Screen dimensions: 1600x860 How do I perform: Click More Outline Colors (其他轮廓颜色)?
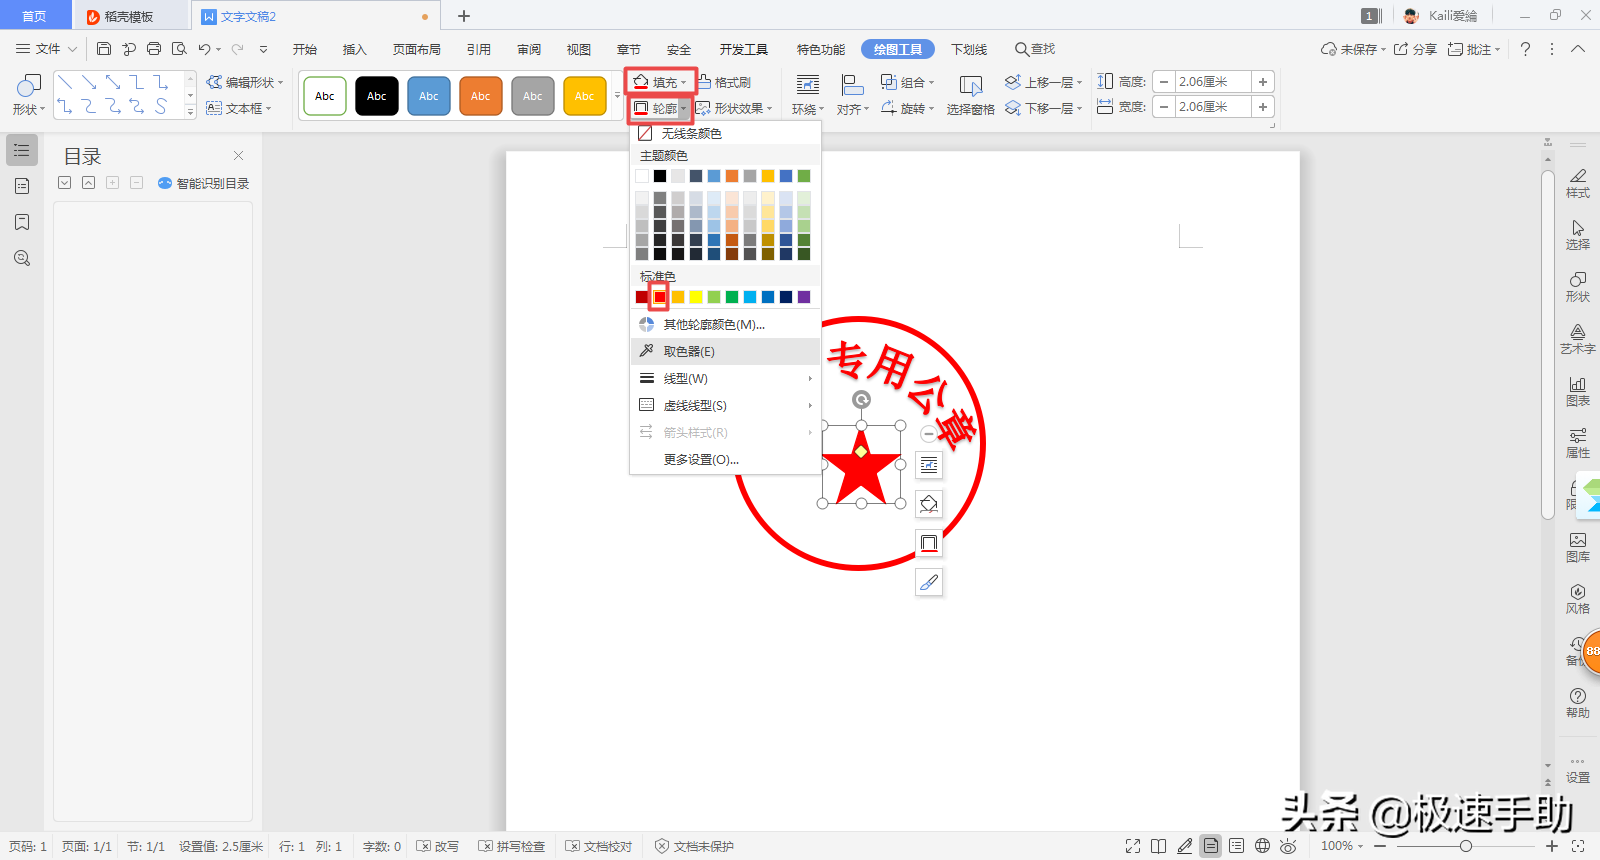pyautogui.click(x=725, y=324)
